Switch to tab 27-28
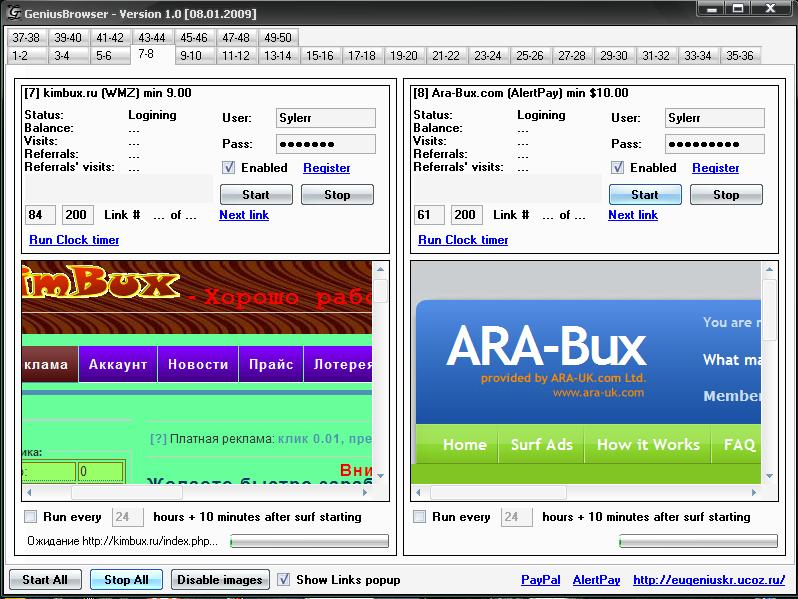 point(572,55)
